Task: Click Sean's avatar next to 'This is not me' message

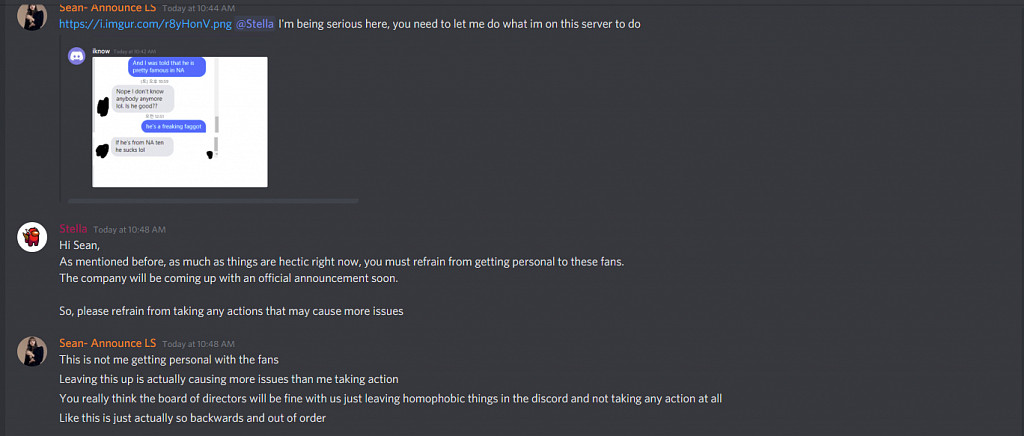Action: 33,351
